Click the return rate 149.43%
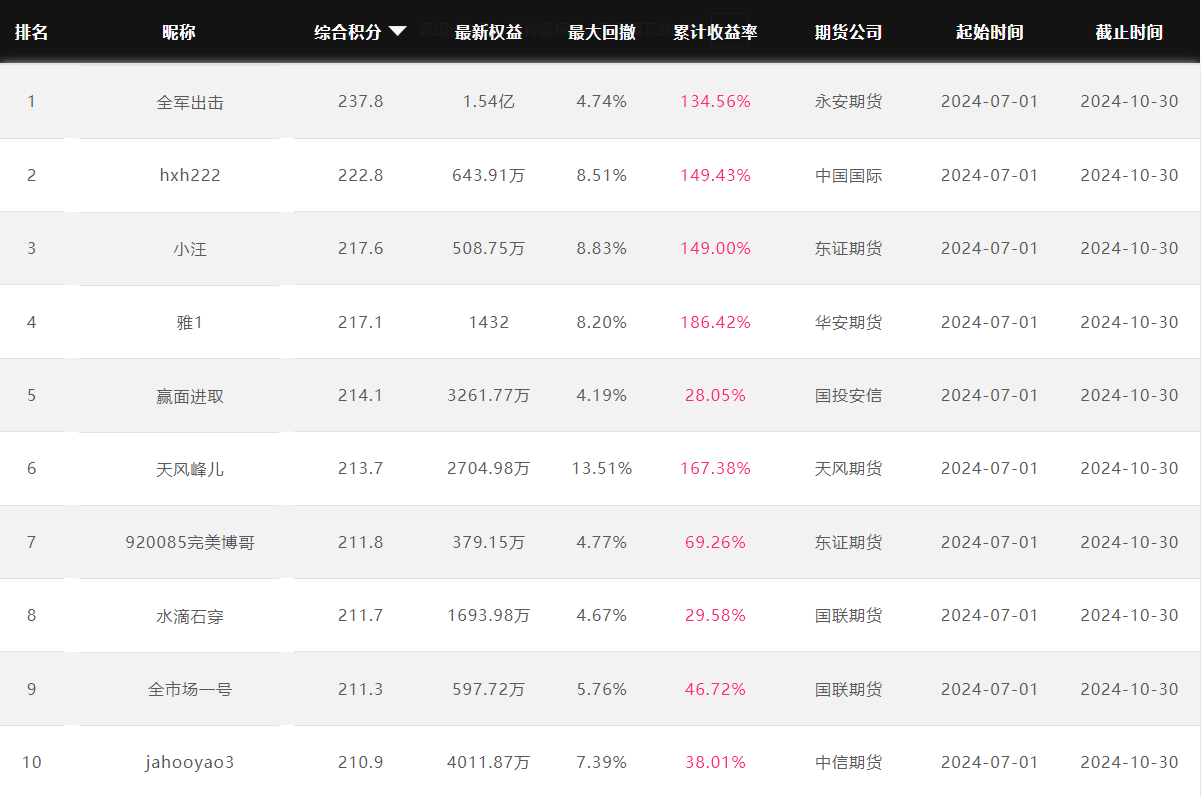The height and width of the screenshot is (797, 1201). click(715, 175)
